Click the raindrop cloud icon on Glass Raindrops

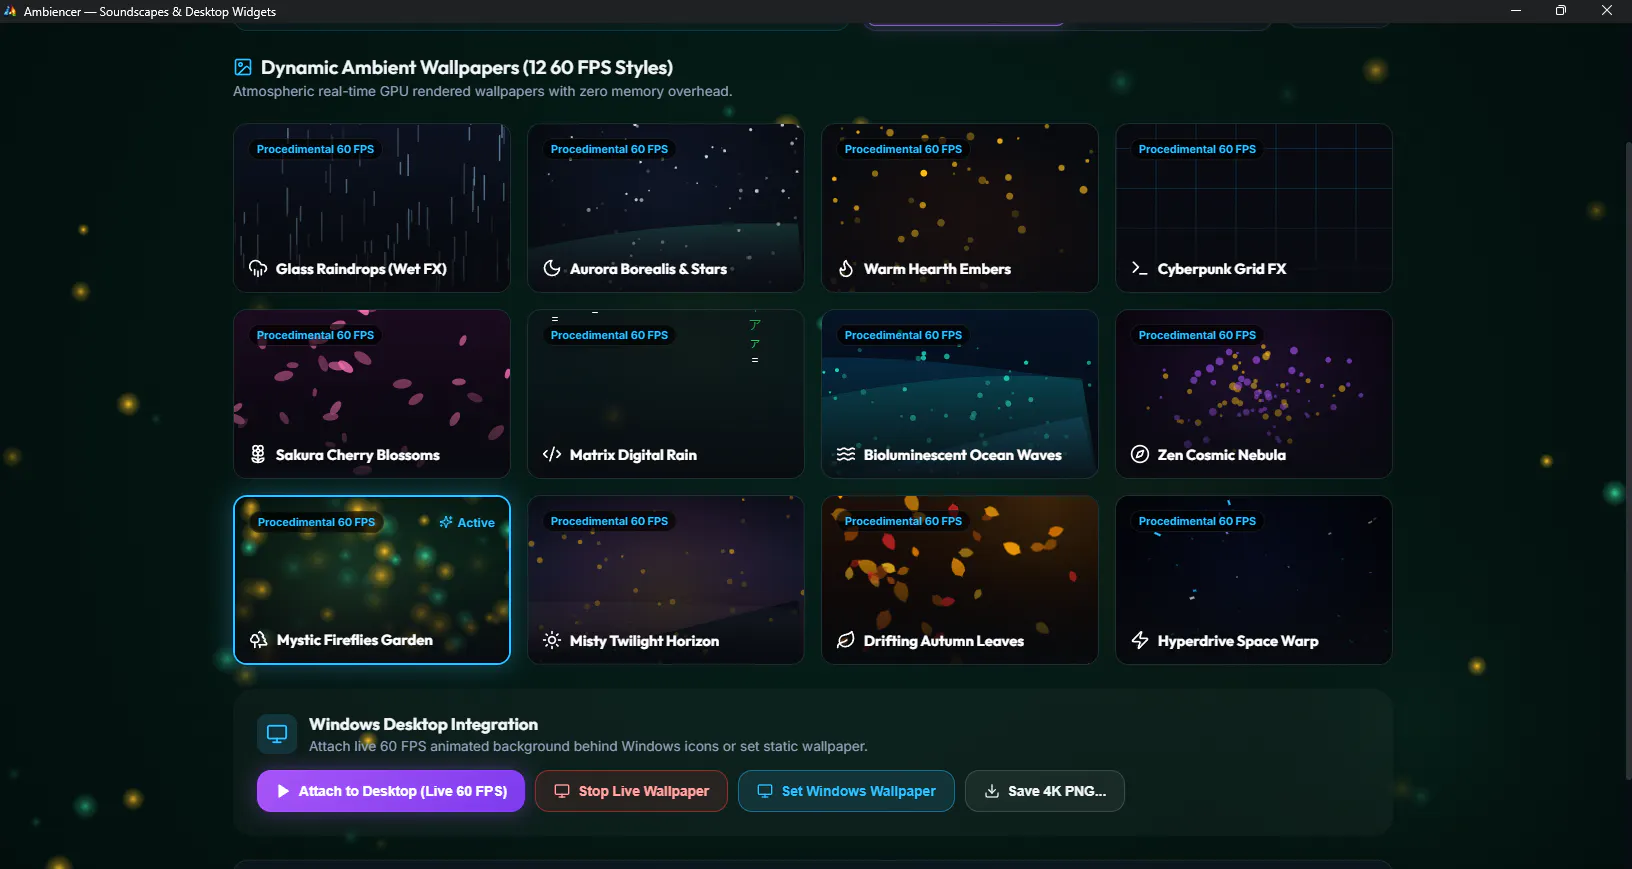click(258, 269)
